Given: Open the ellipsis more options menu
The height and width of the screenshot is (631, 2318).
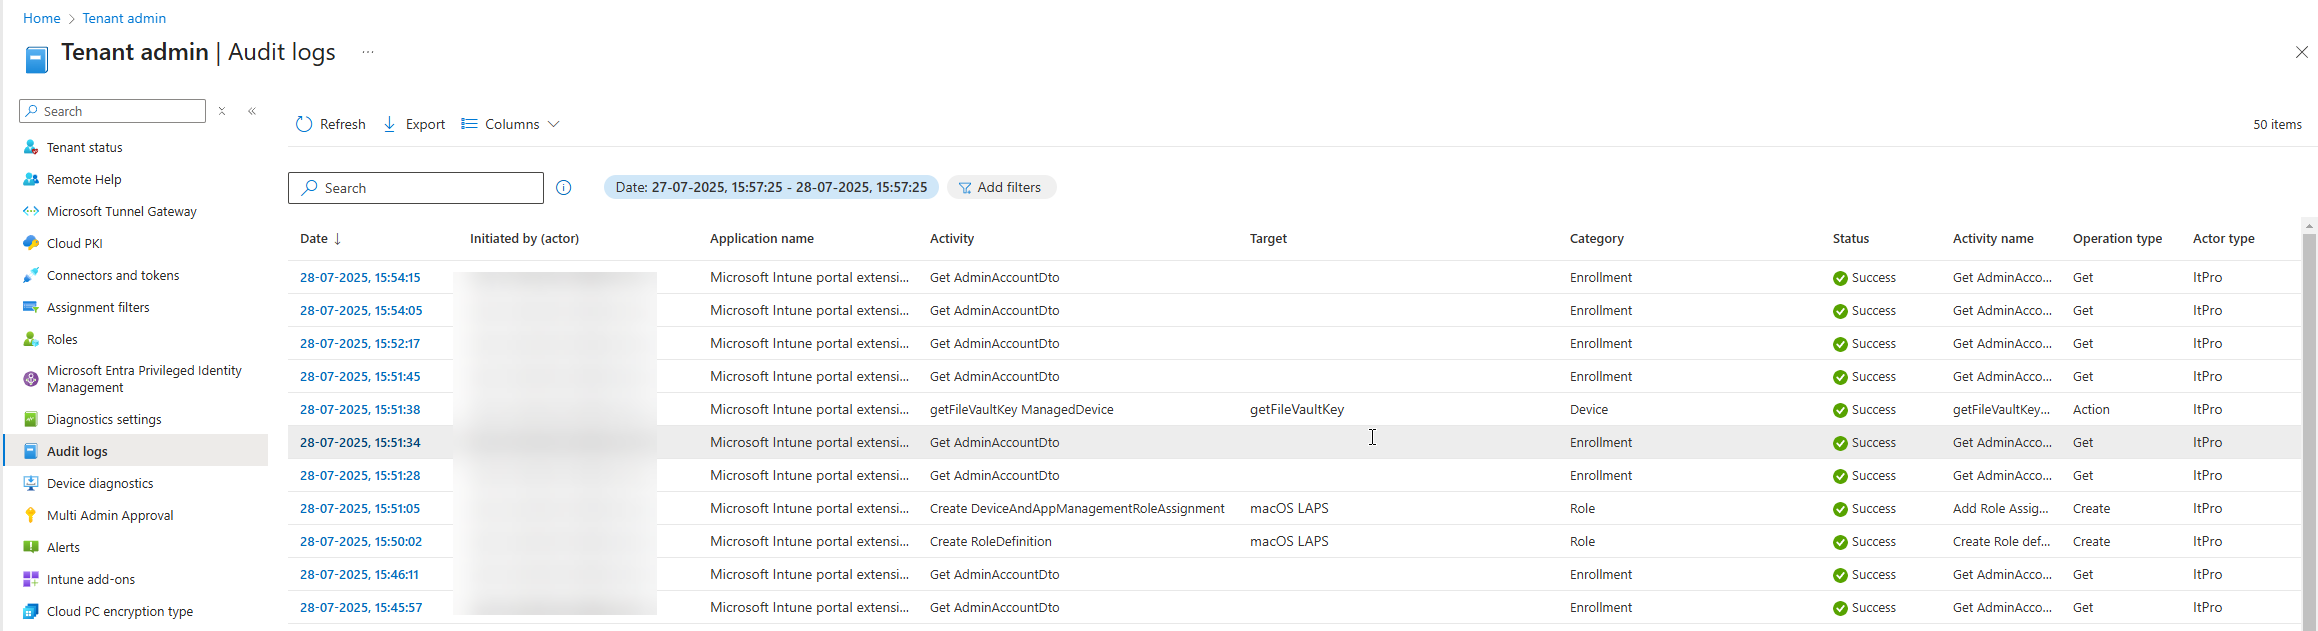Looking at the screenshot, I should tap(368, 52).
